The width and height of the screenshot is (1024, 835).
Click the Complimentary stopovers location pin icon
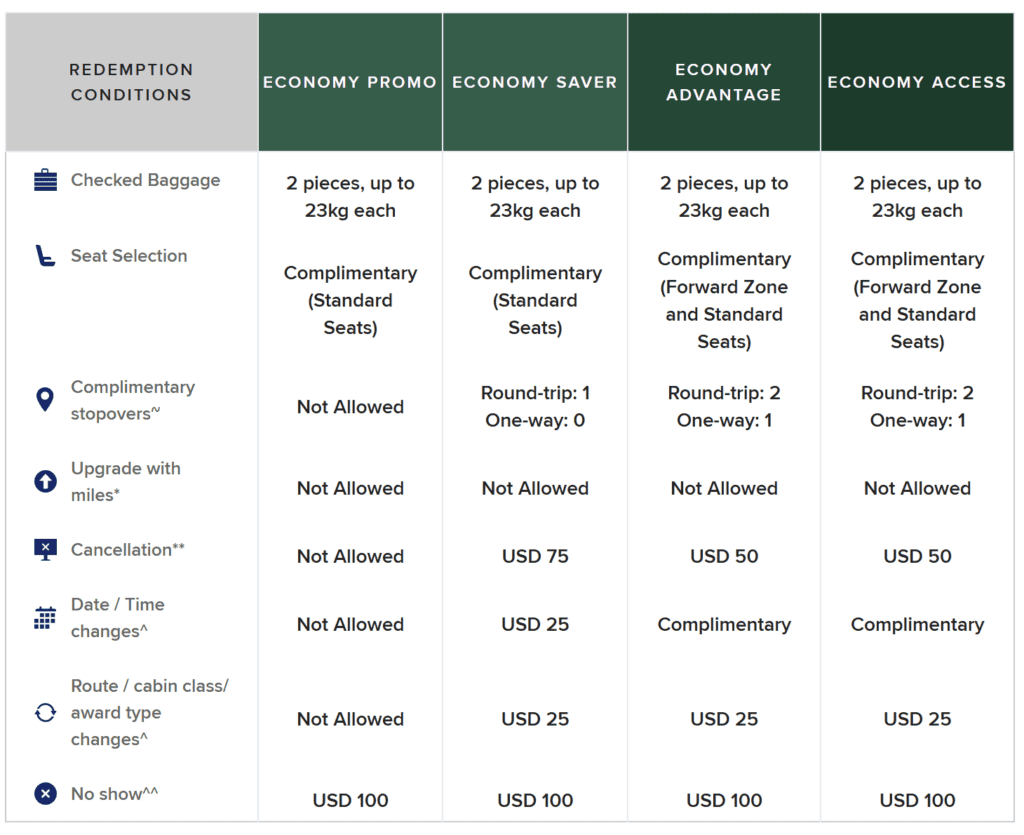(x=45, y=400)
